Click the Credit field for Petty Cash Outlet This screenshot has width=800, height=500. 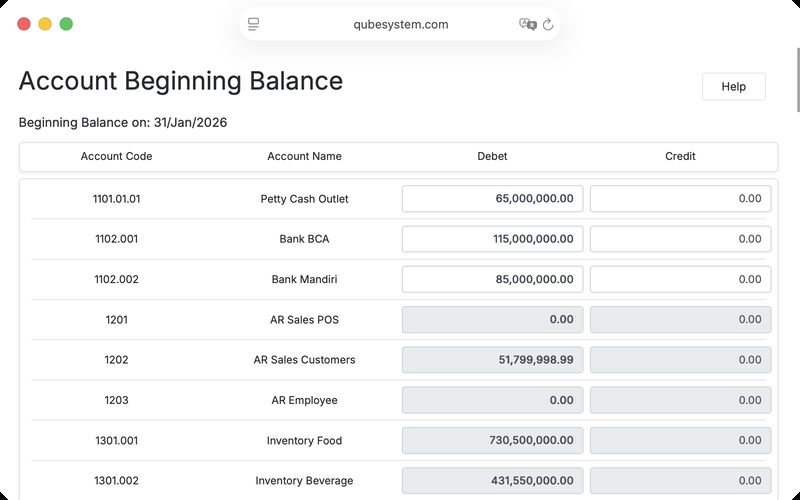(681, 198)
